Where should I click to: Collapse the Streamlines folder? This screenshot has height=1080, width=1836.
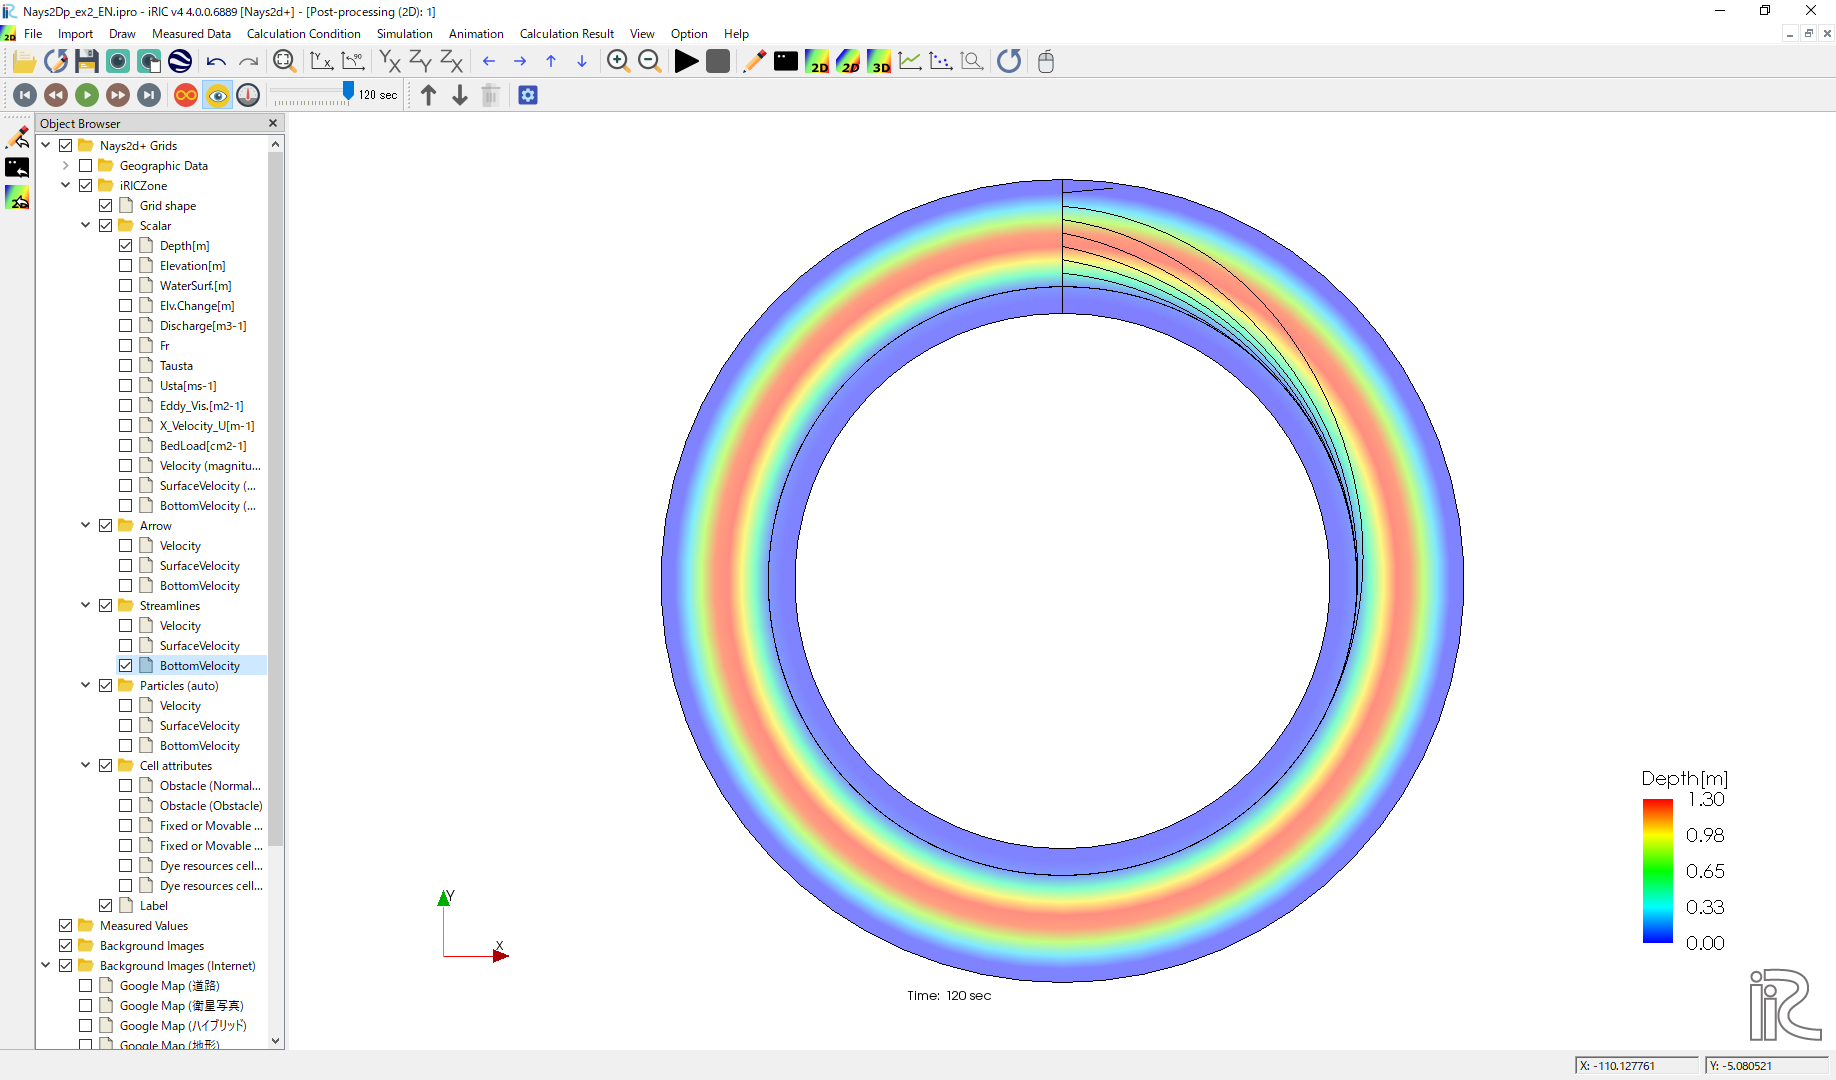tap(86, 605)
